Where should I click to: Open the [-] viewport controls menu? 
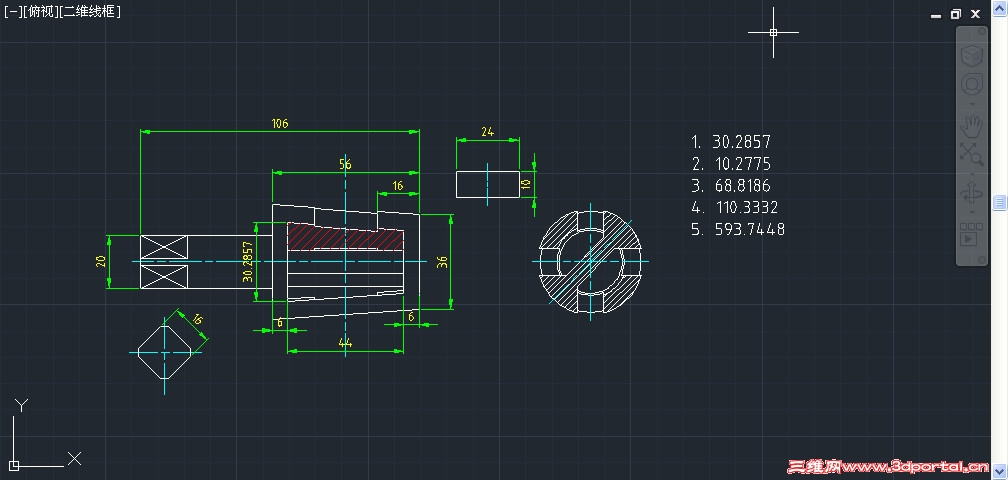coord(12,11)
